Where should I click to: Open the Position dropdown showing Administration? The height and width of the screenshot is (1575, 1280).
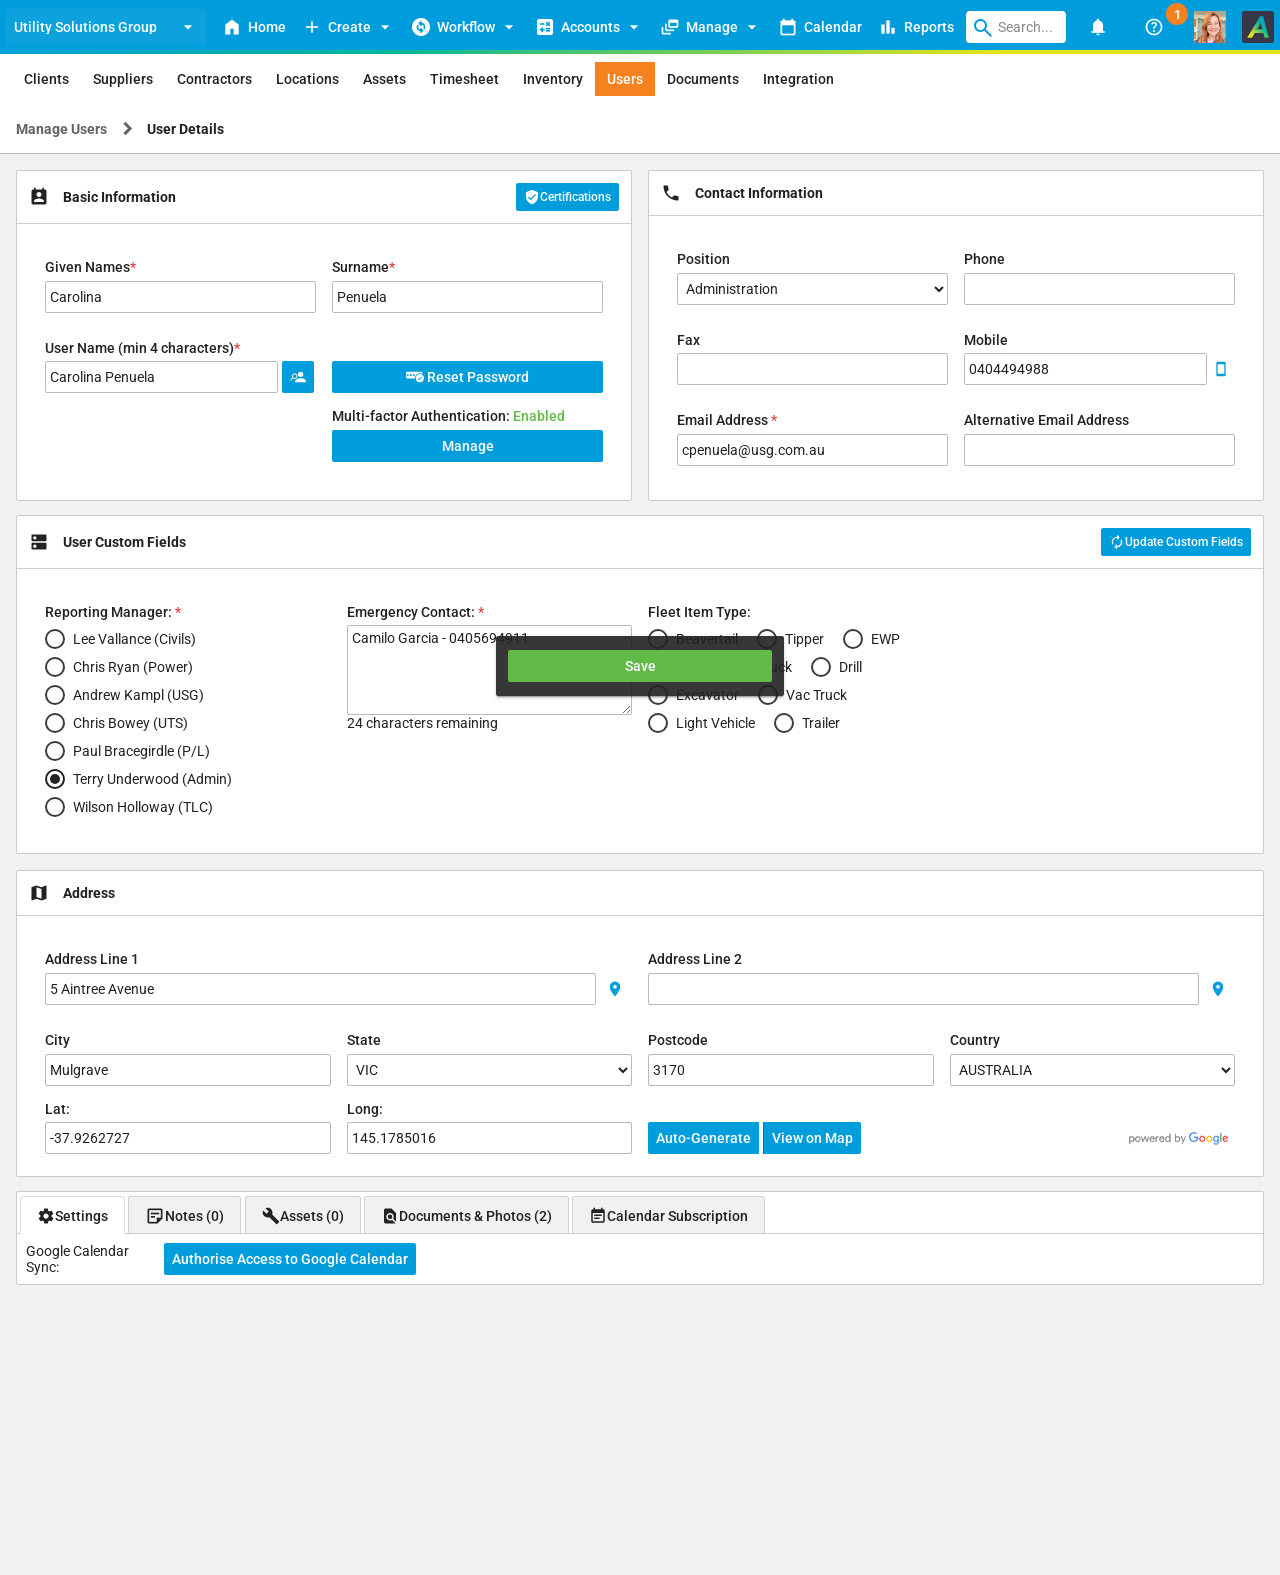click(811, 289)
